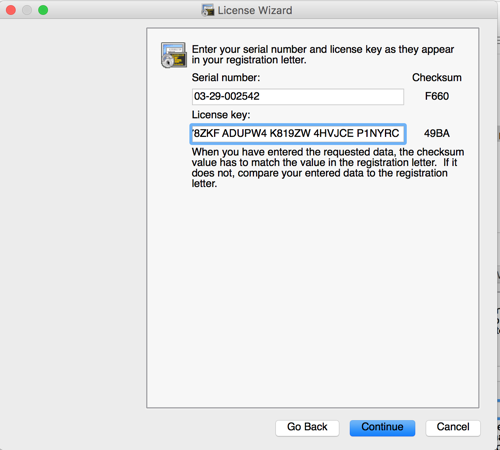
Task: Click the empty gray panel left of wizard
Action: (73, 217)
